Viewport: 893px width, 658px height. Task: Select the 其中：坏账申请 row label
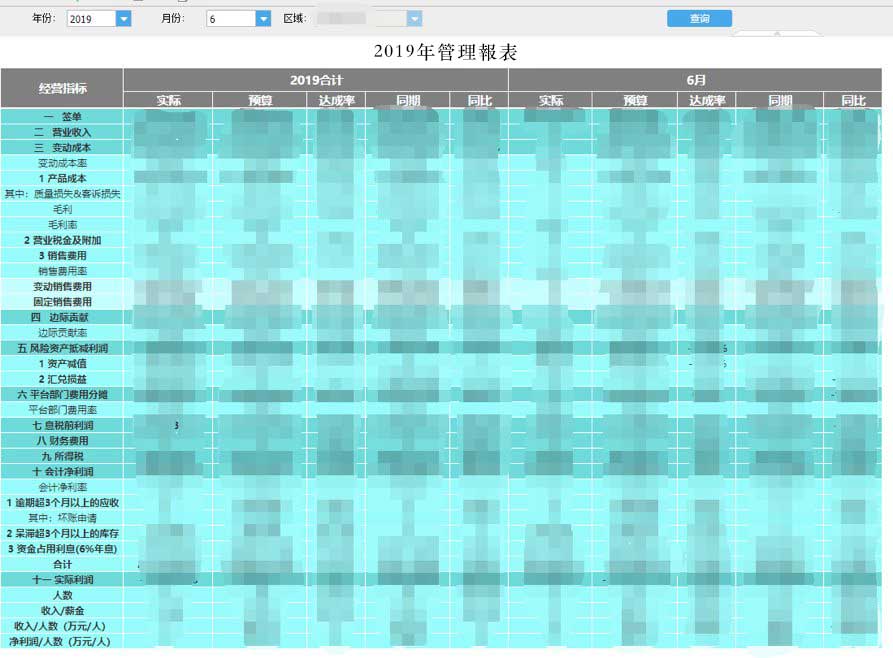62,518
